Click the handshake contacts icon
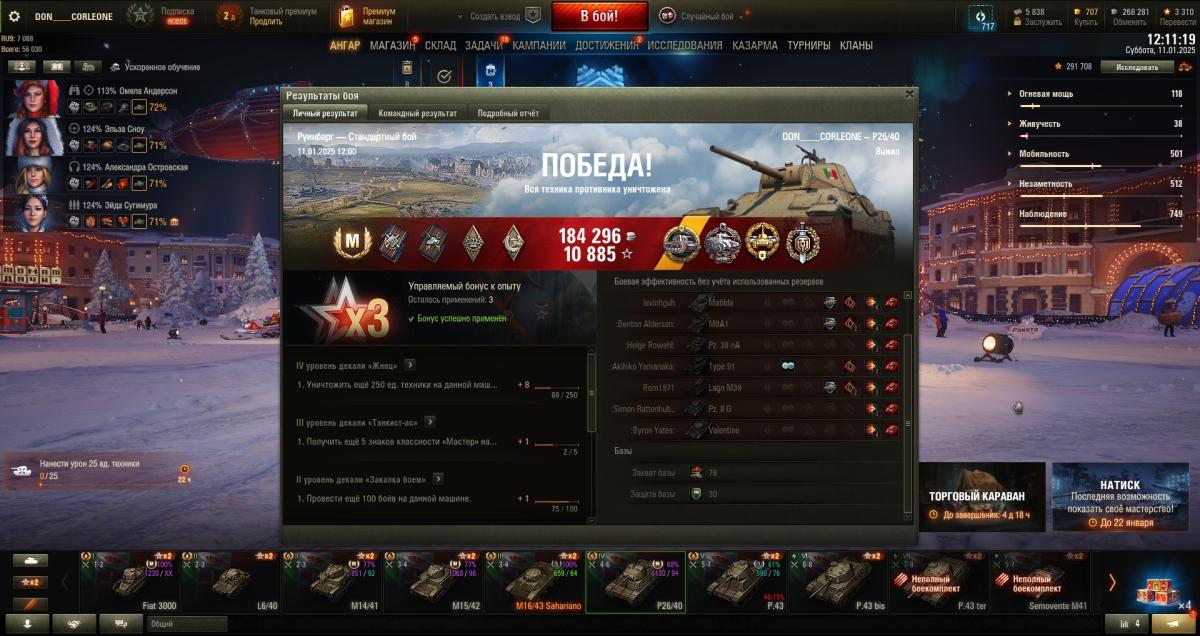Viewport: 1200px width, 636px height. coord(74,624)
